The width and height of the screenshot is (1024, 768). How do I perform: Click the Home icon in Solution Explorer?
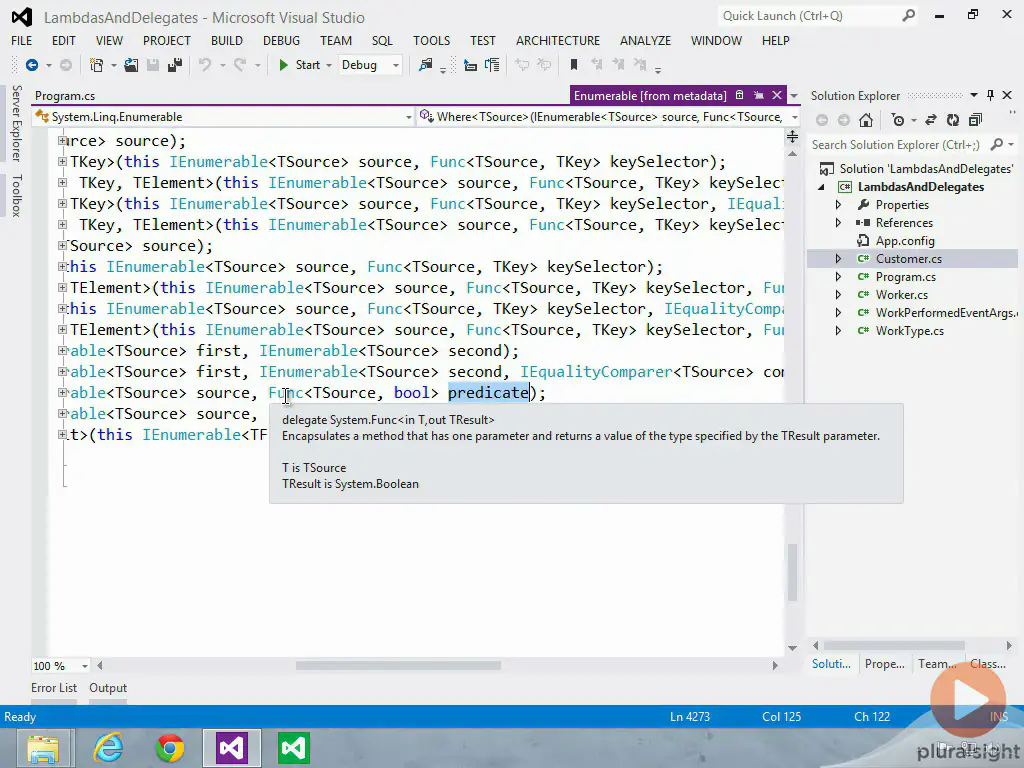coord(866,120)
